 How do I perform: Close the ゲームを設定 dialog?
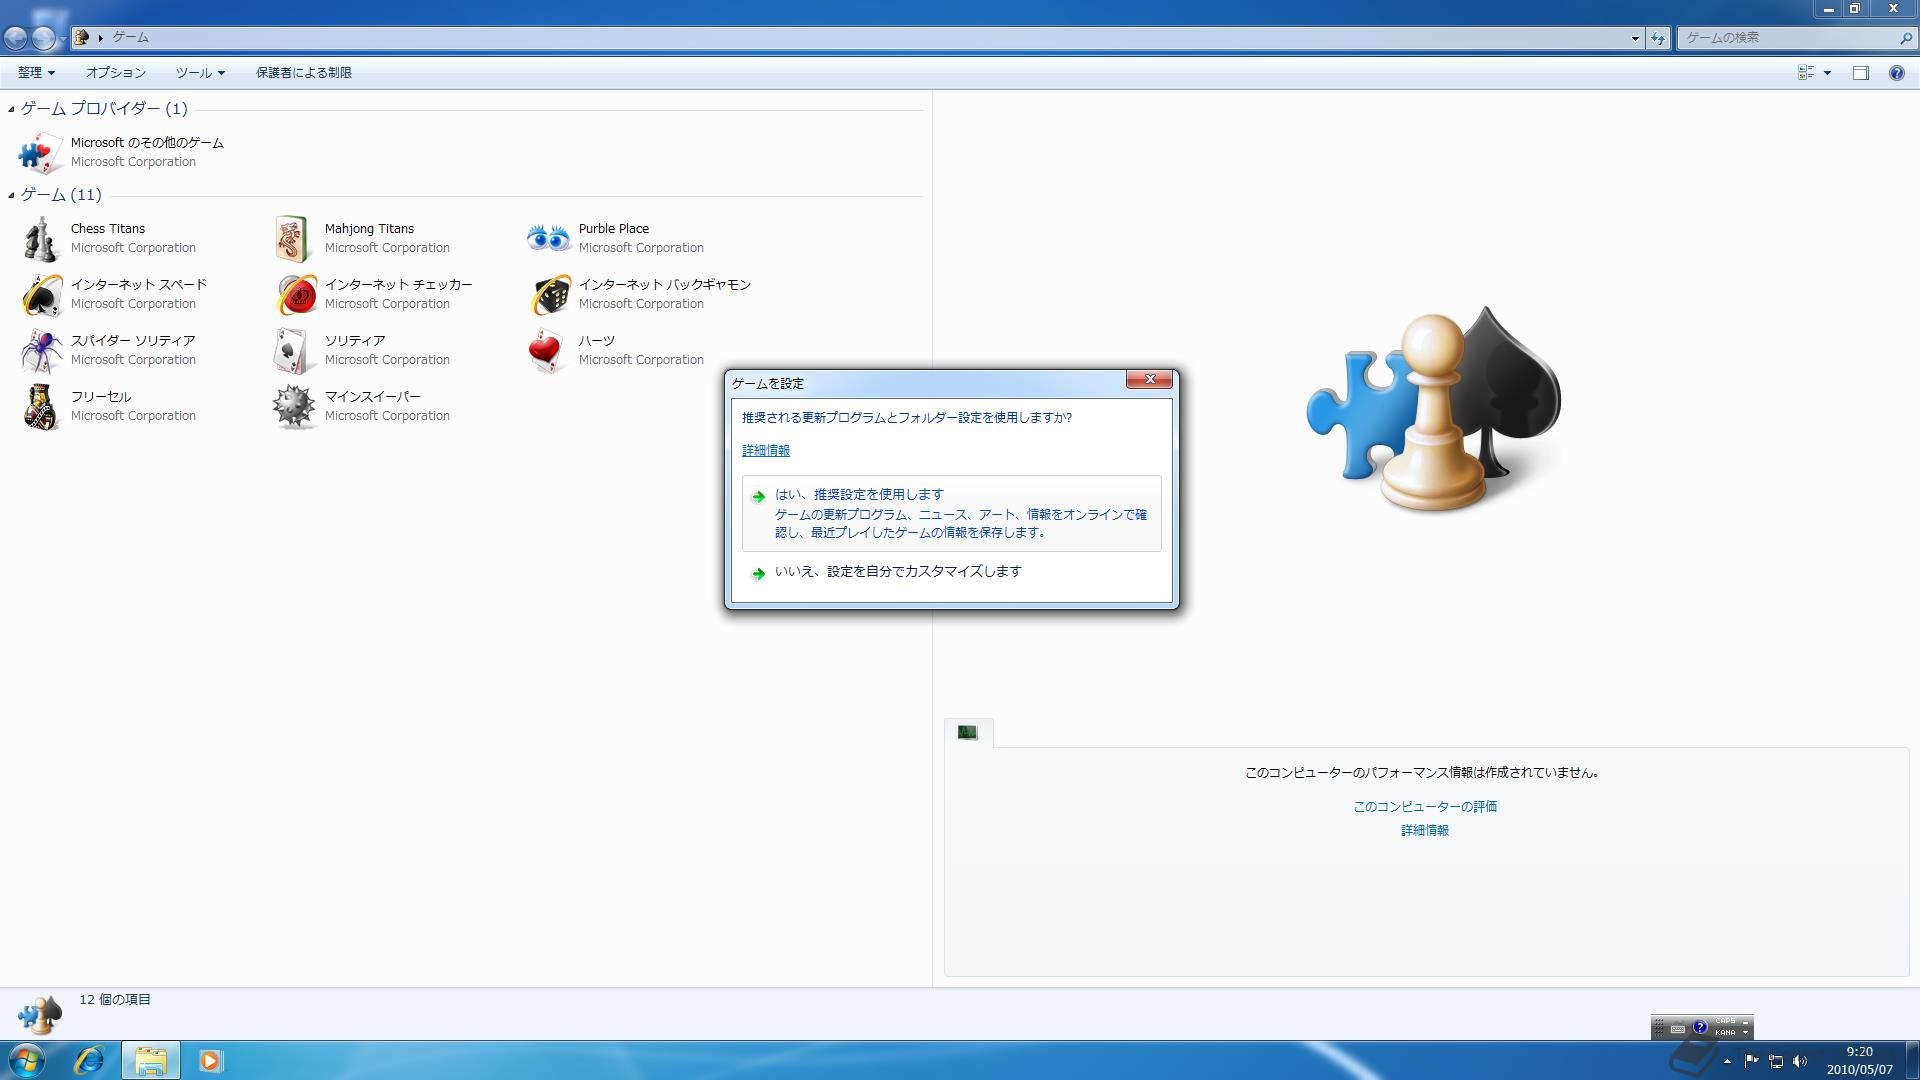tap(1149, 379)
